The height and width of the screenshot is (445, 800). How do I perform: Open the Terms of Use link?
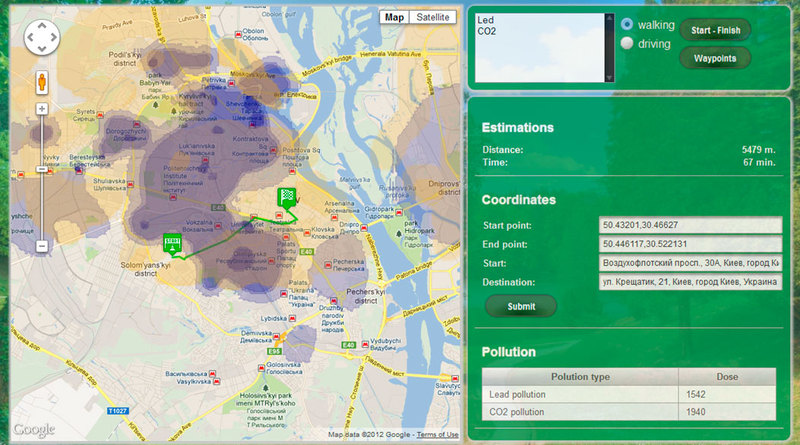click(x=437, y=435)
